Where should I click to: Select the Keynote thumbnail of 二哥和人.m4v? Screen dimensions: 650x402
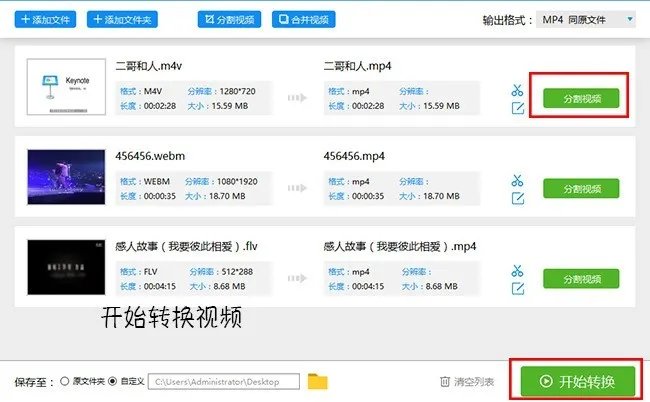click(66, 87)
